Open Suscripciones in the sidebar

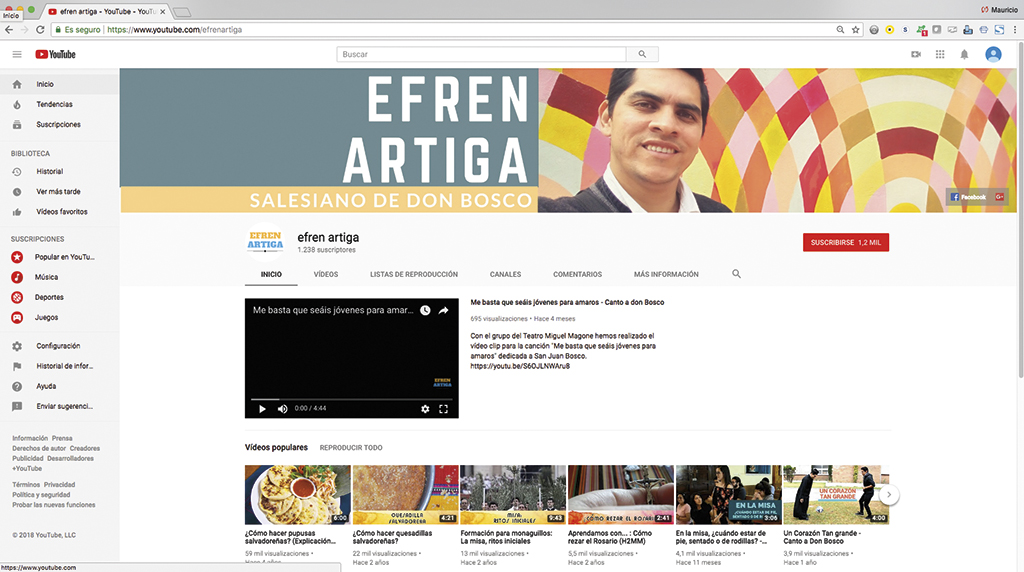click(x=59, y=125)
